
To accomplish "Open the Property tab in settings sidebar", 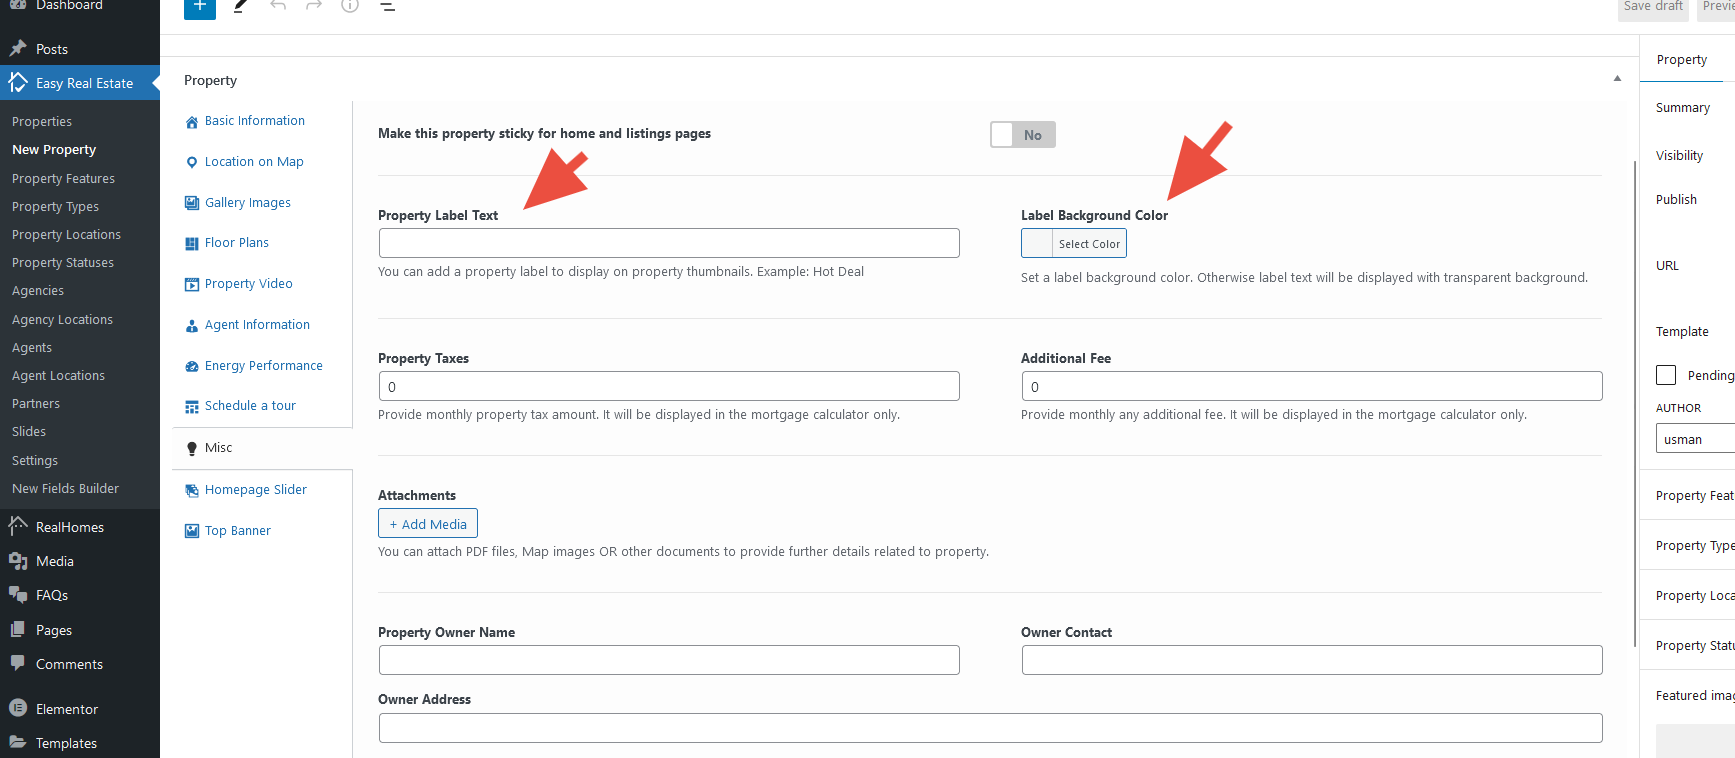I will click(1682, 60).
